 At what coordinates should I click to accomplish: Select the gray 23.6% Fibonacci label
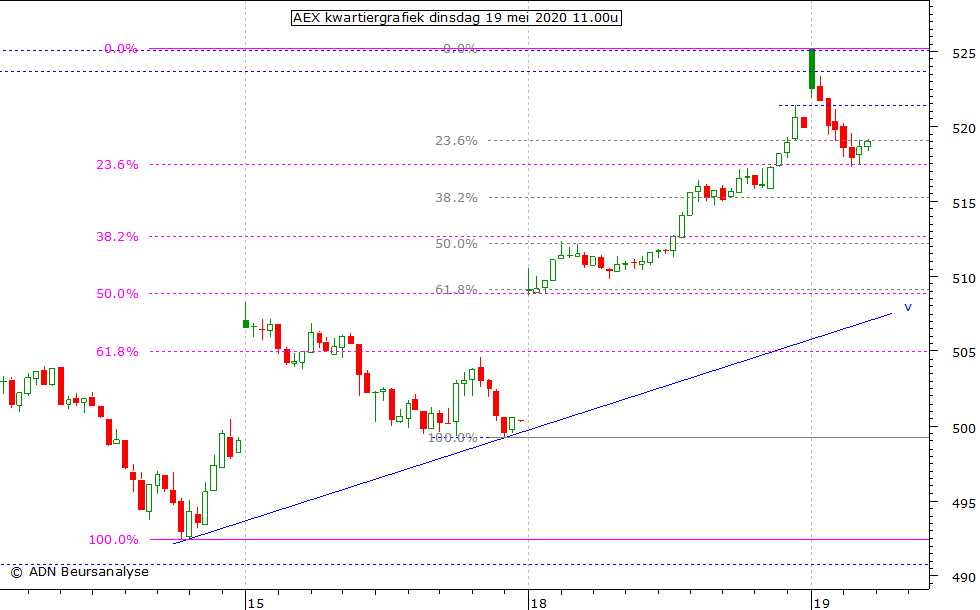tap(455, 141)
